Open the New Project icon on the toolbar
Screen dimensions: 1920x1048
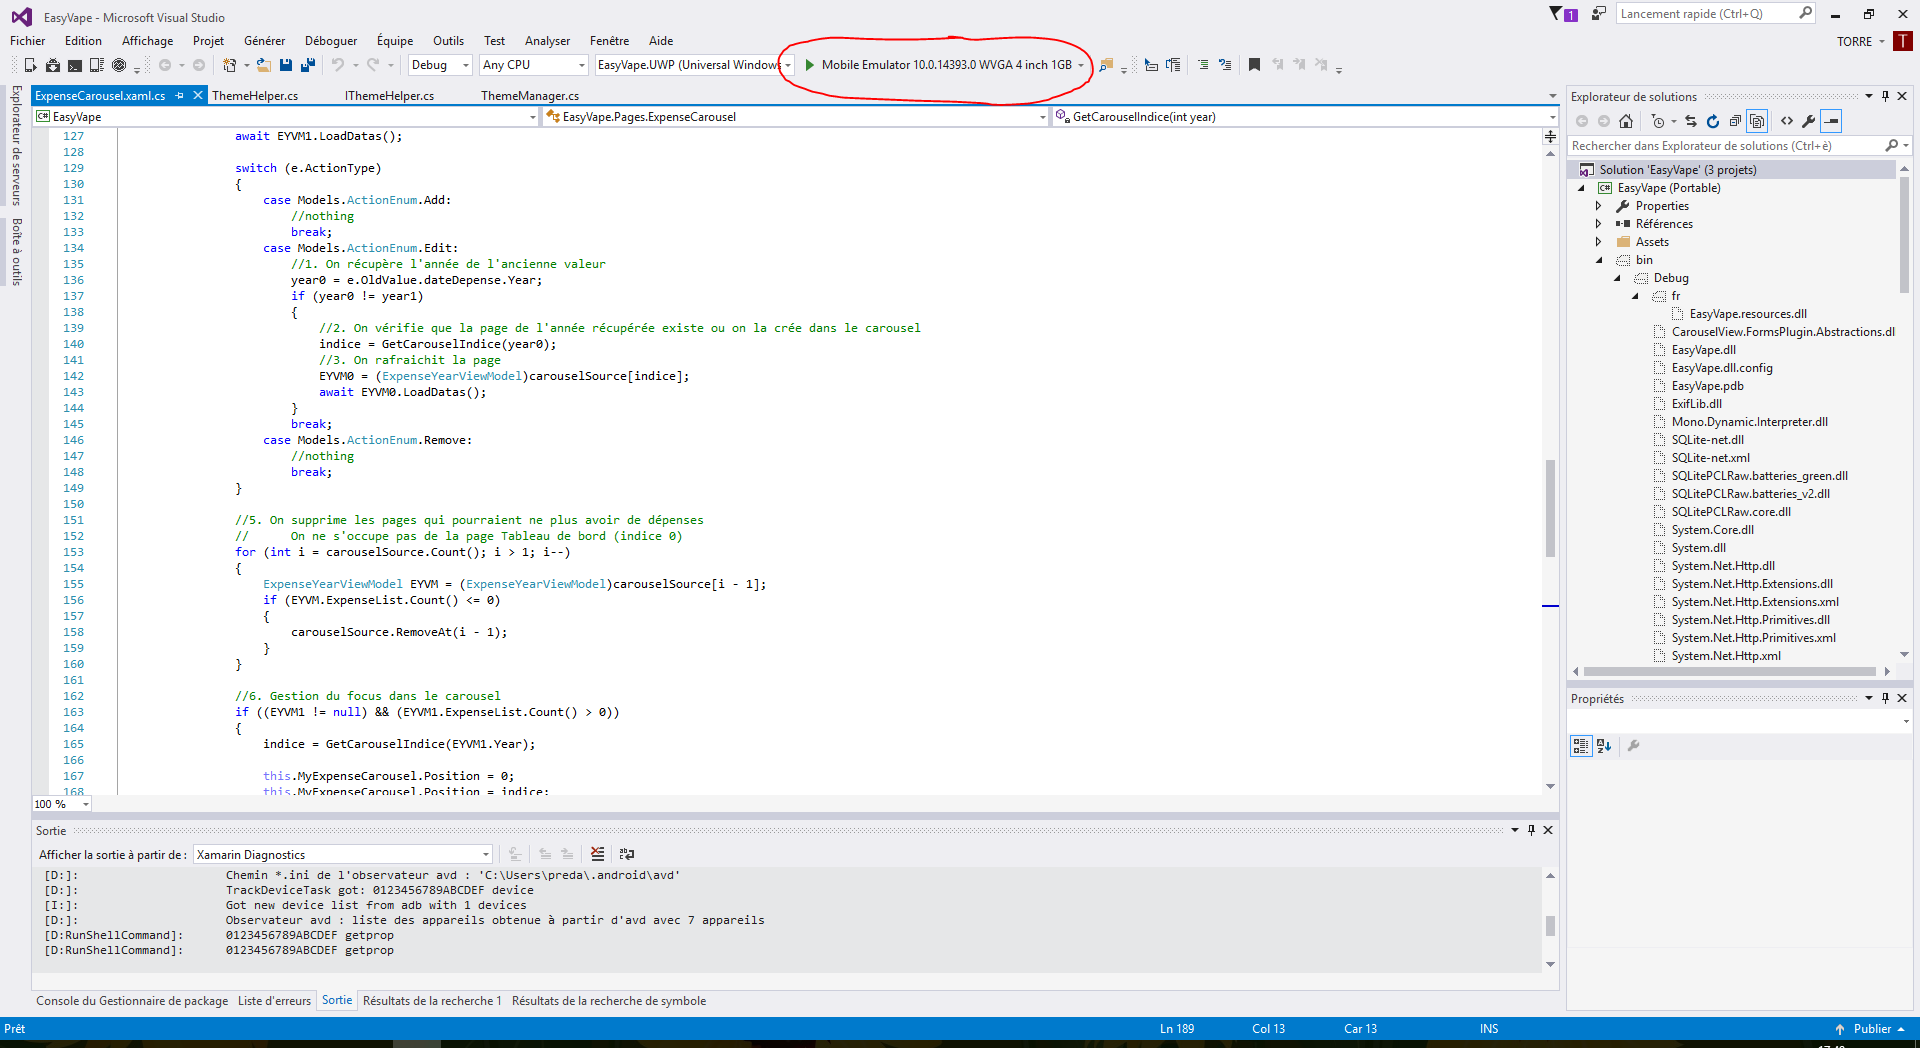pyautogui.click(x=227, y=65)
